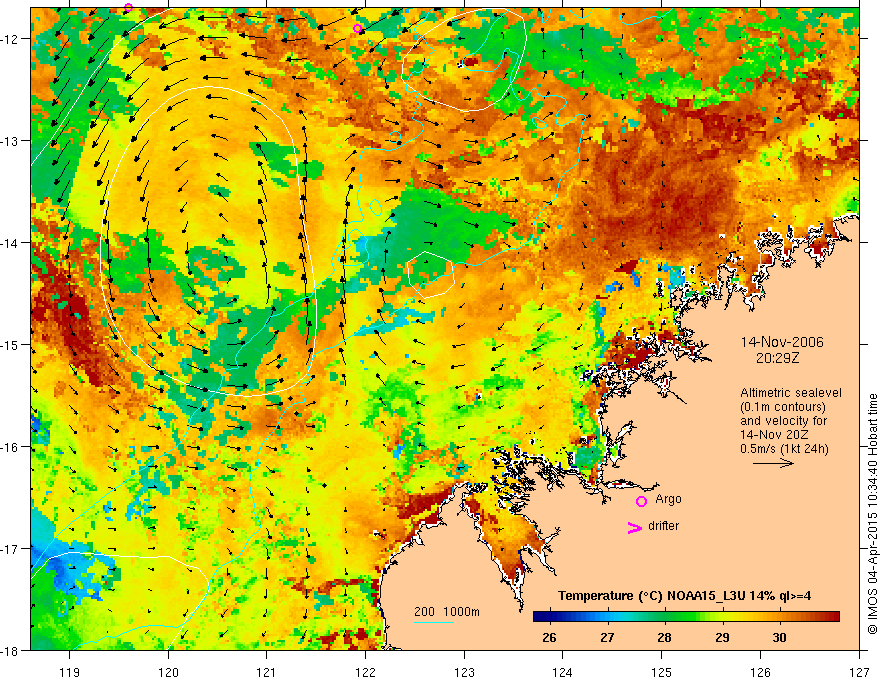880x680 pixels.
Task: Click the velocity scale arrow in the legend
Action: (773, 463)
